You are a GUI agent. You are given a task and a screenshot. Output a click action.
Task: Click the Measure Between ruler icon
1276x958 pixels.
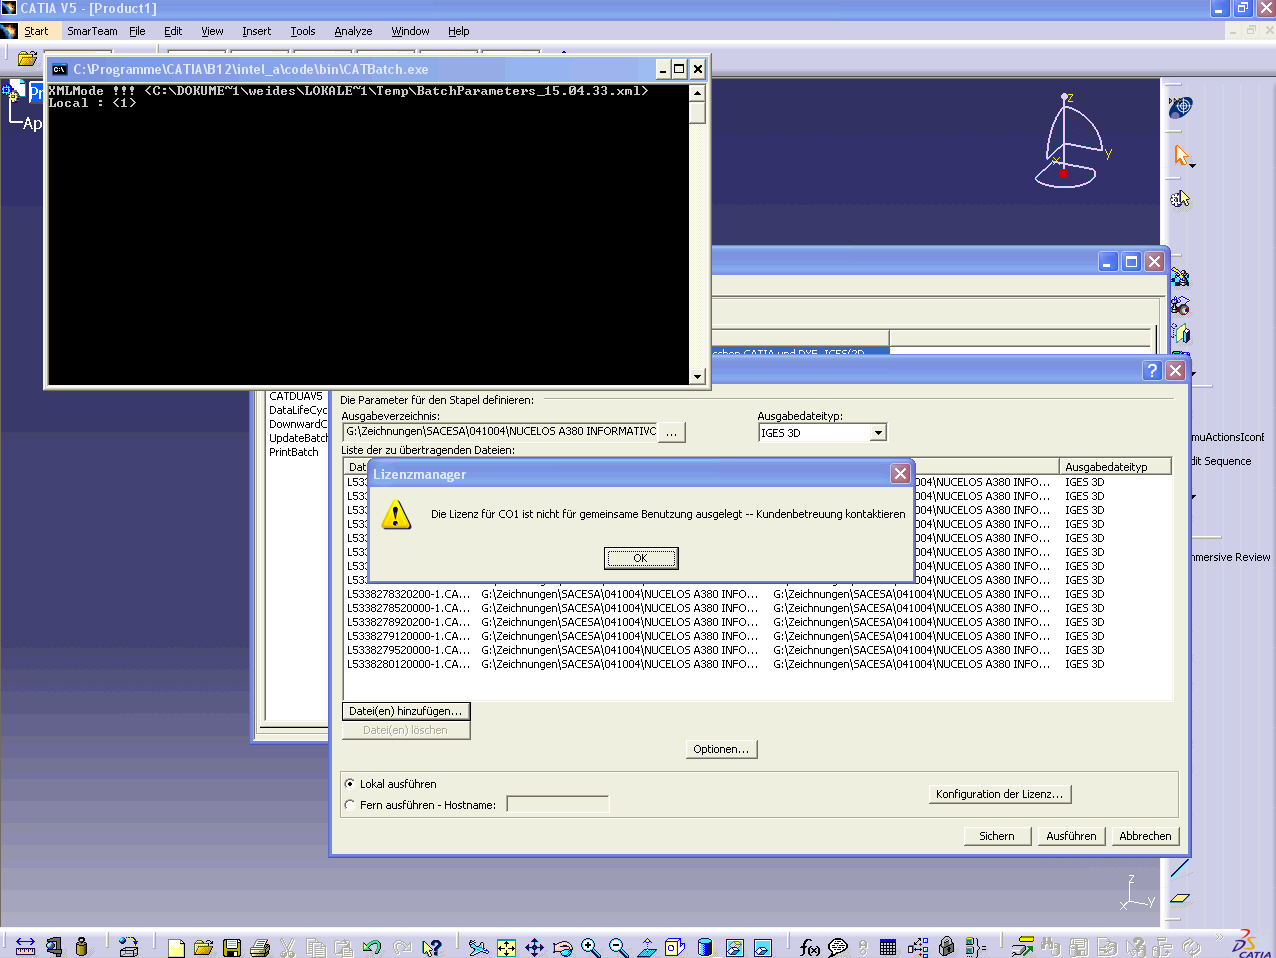[x=25, y=947]
